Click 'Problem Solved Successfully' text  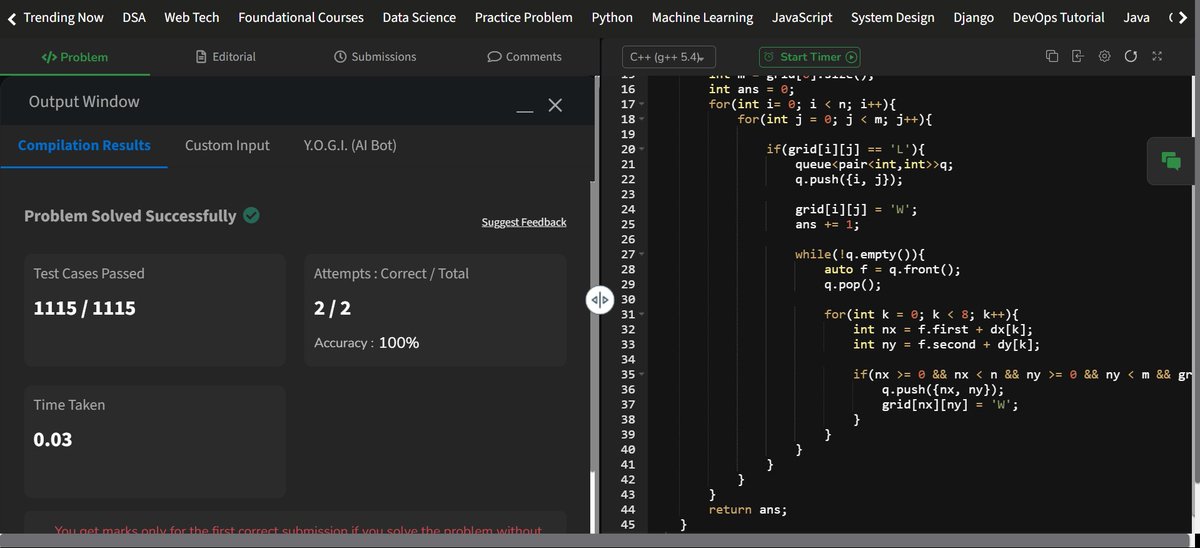130,216
